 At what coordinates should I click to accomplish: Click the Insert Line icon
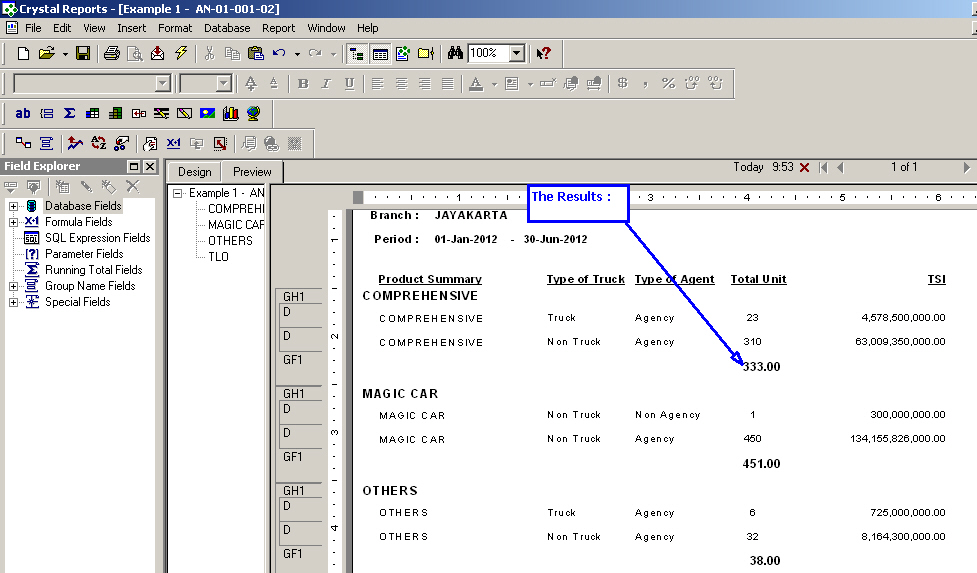tap(161, 113)
